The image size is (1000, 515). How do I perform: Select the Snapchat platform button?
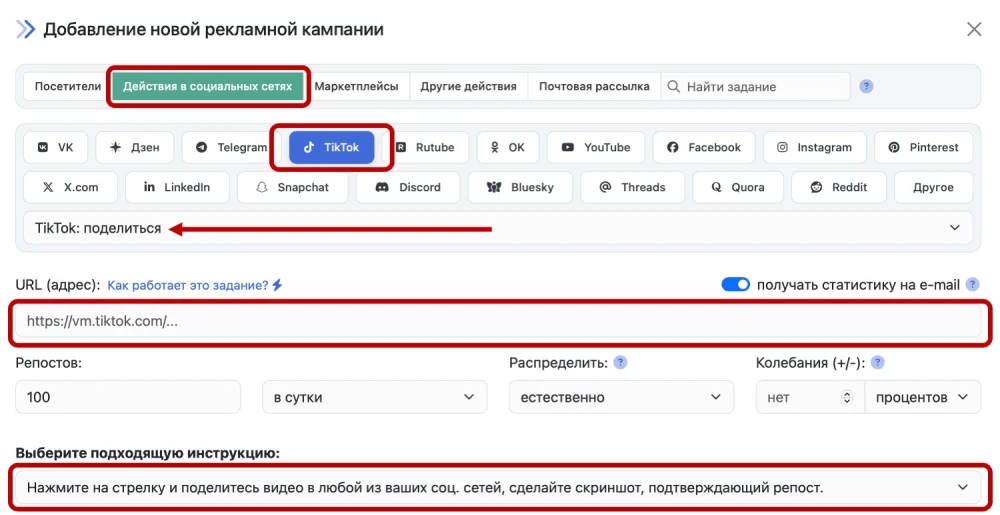[x=293, y=187]
